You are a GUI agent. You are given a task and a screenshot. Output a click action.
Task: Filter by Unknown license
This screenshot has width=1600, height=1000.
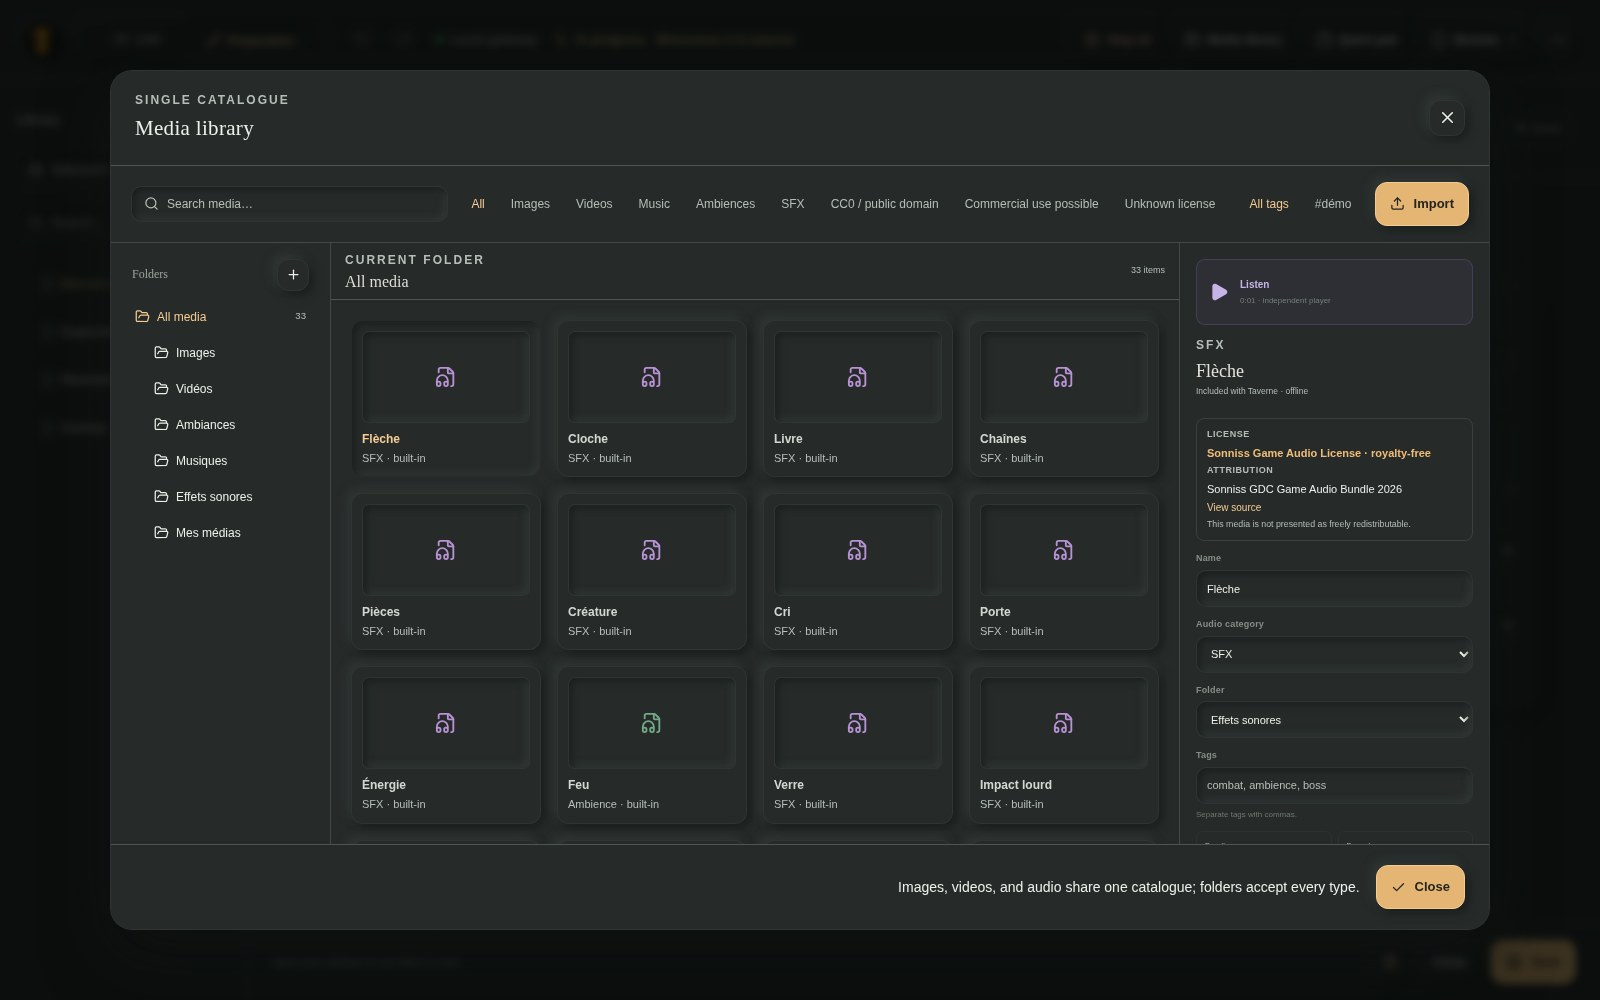tap(1170, 204)
